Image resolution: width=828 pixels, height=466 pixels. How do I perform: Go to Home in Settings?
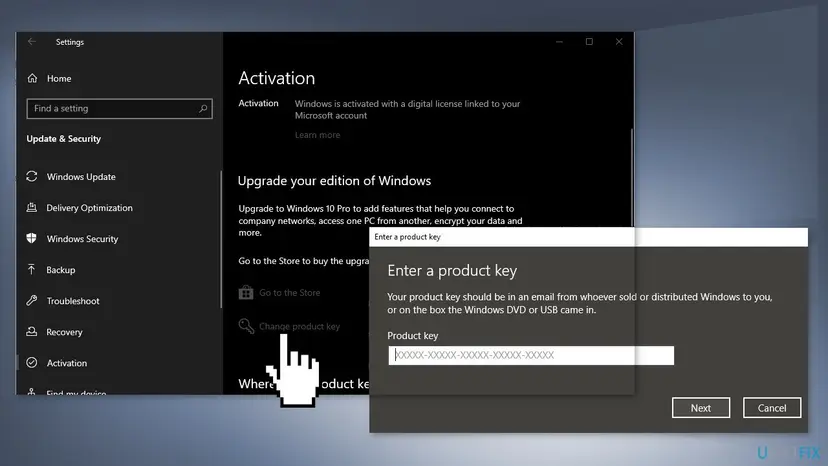[59, 78]
